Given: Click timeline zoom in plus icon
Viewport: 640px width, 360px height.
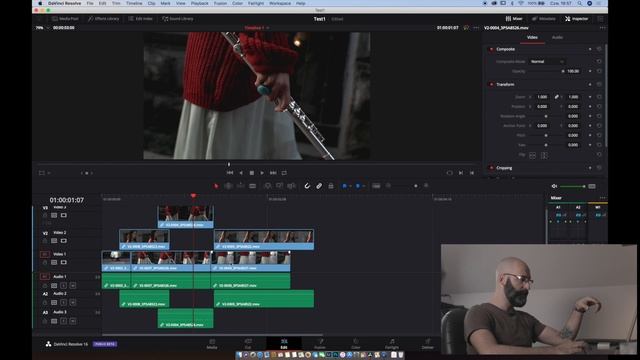Looking at the screenshot, I should pyautogui.click(x=426, y=186).
